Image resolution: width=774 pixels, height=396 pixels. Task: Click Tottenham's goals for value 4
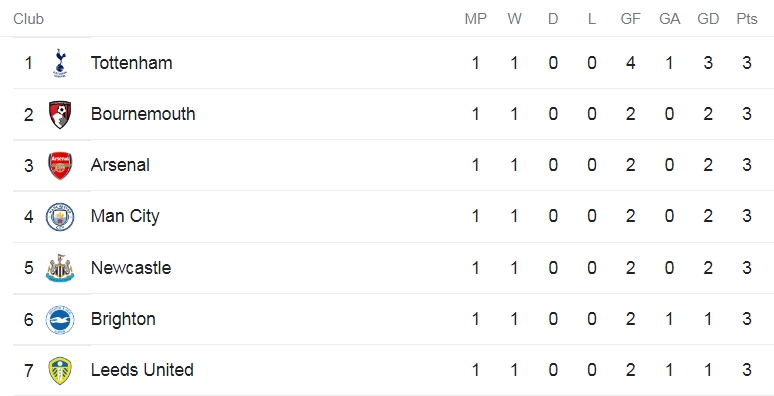[630, 63]
